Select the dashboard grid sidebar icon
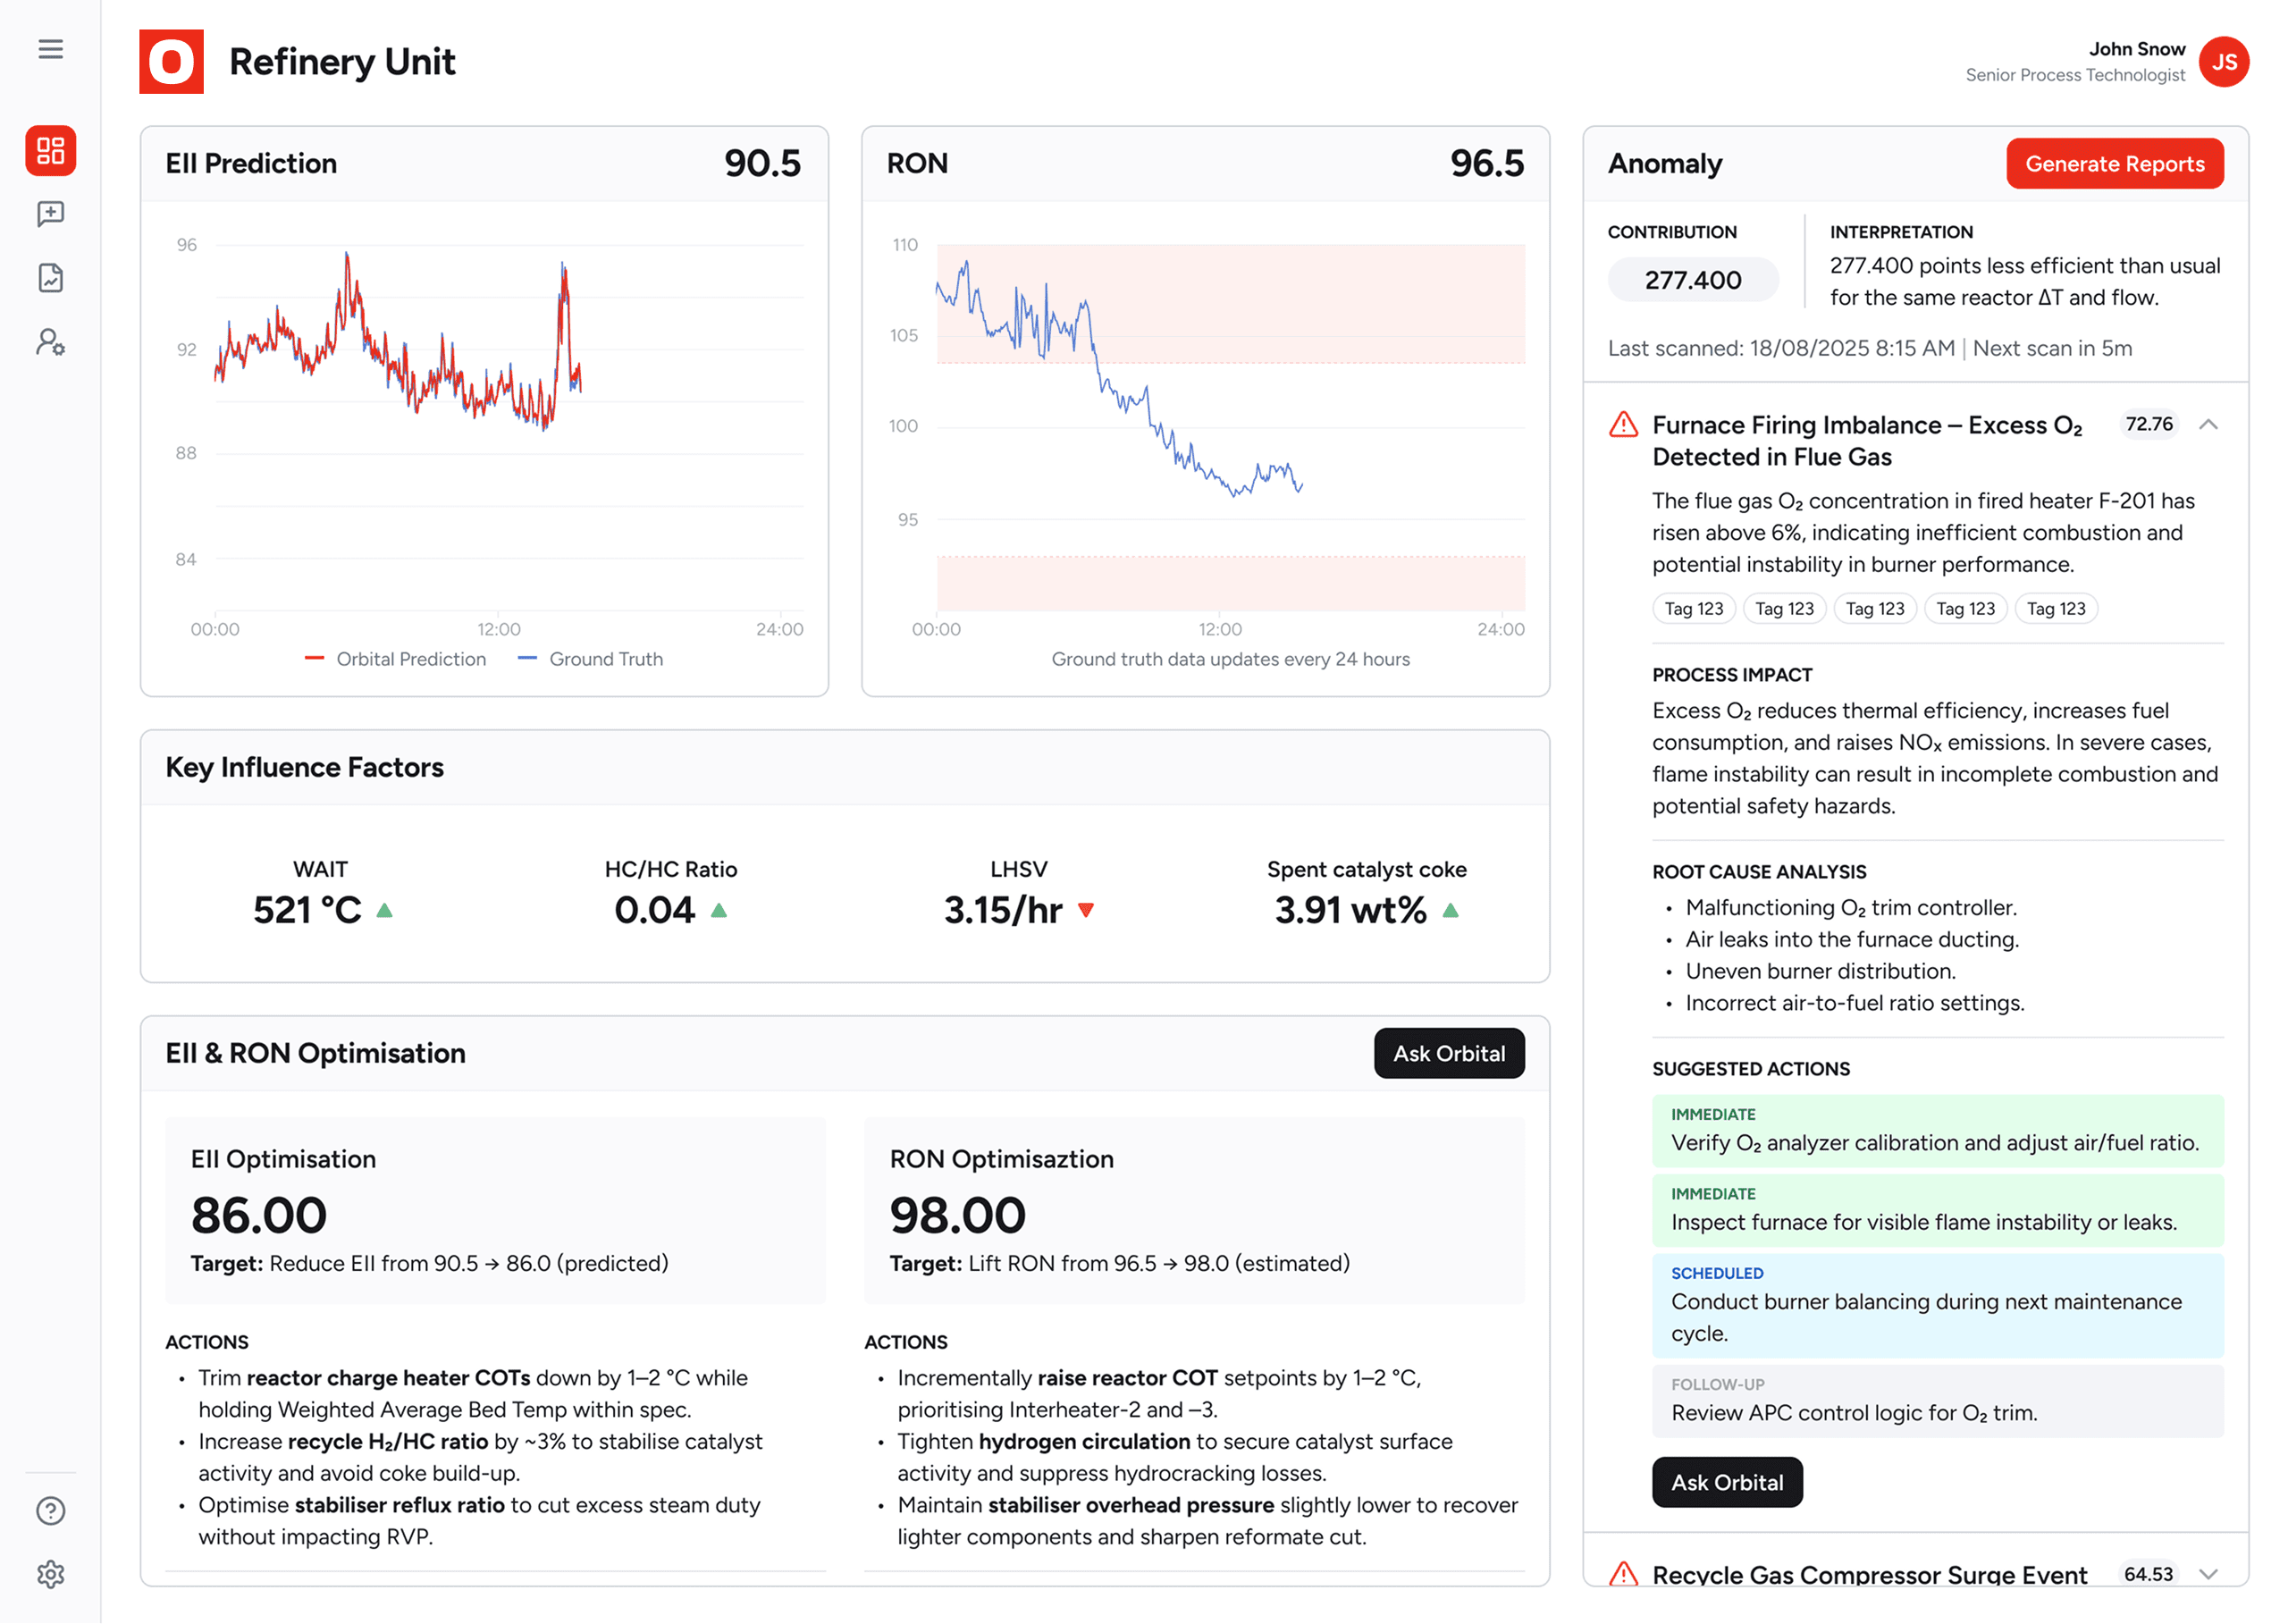 point(50,151)
